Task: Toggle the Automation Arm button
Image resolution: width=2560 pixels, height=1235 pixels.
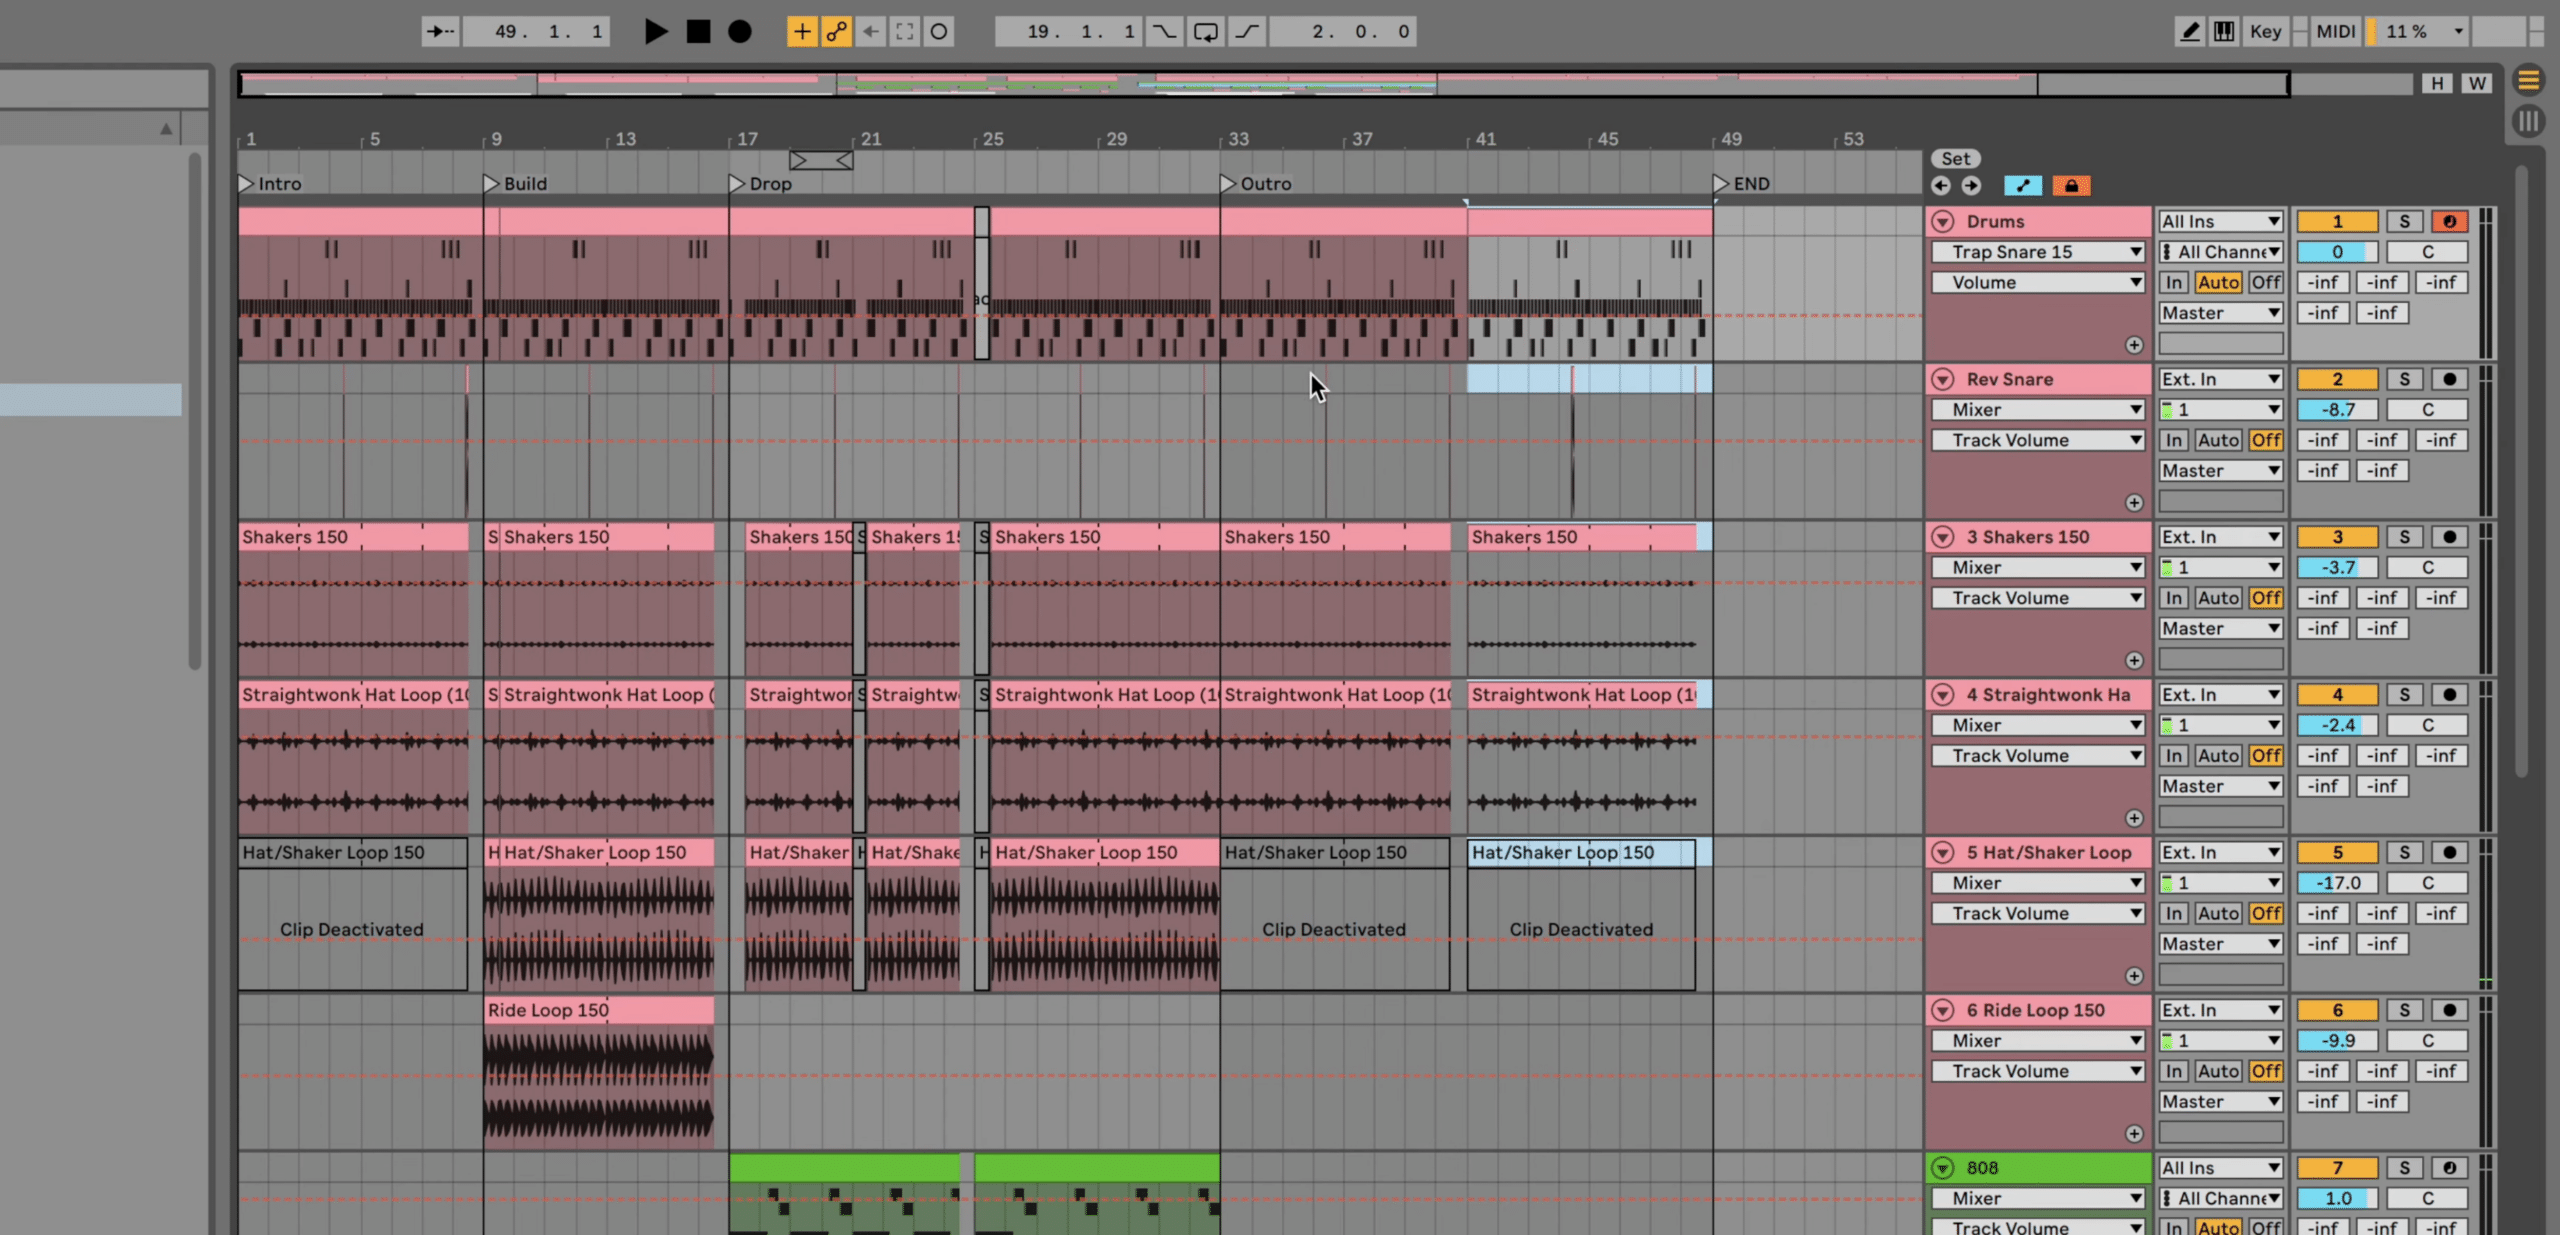Action: [836, 32]
